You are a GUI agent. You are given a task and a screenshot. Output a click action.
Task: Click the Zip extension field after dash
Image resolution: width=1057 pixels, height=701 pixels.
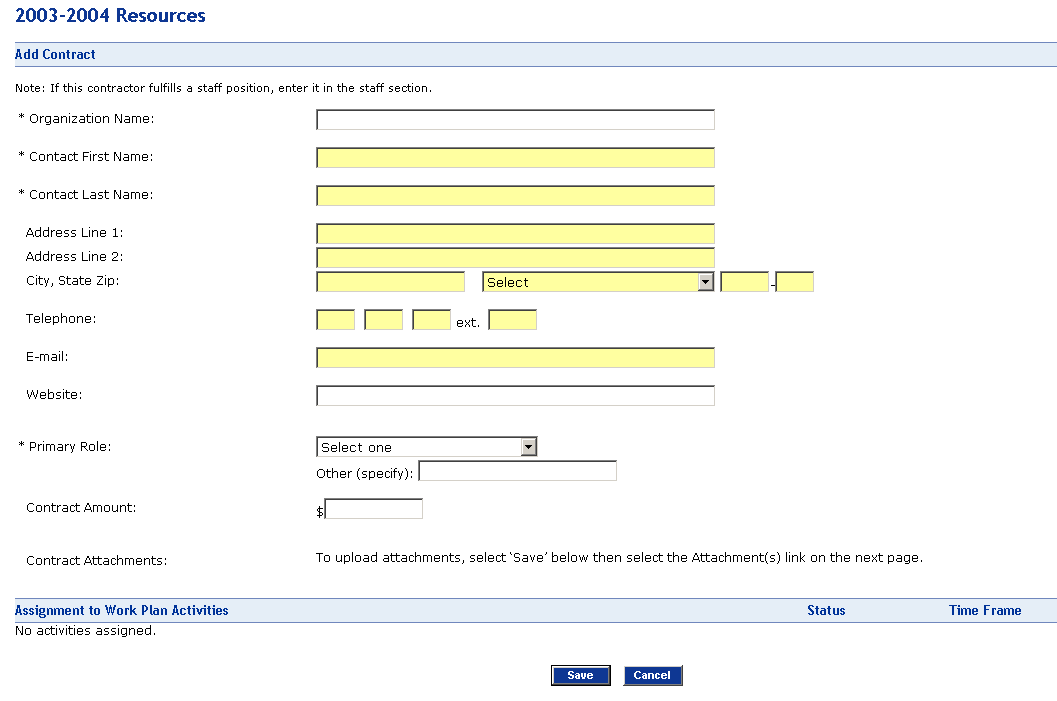point(795,282)
